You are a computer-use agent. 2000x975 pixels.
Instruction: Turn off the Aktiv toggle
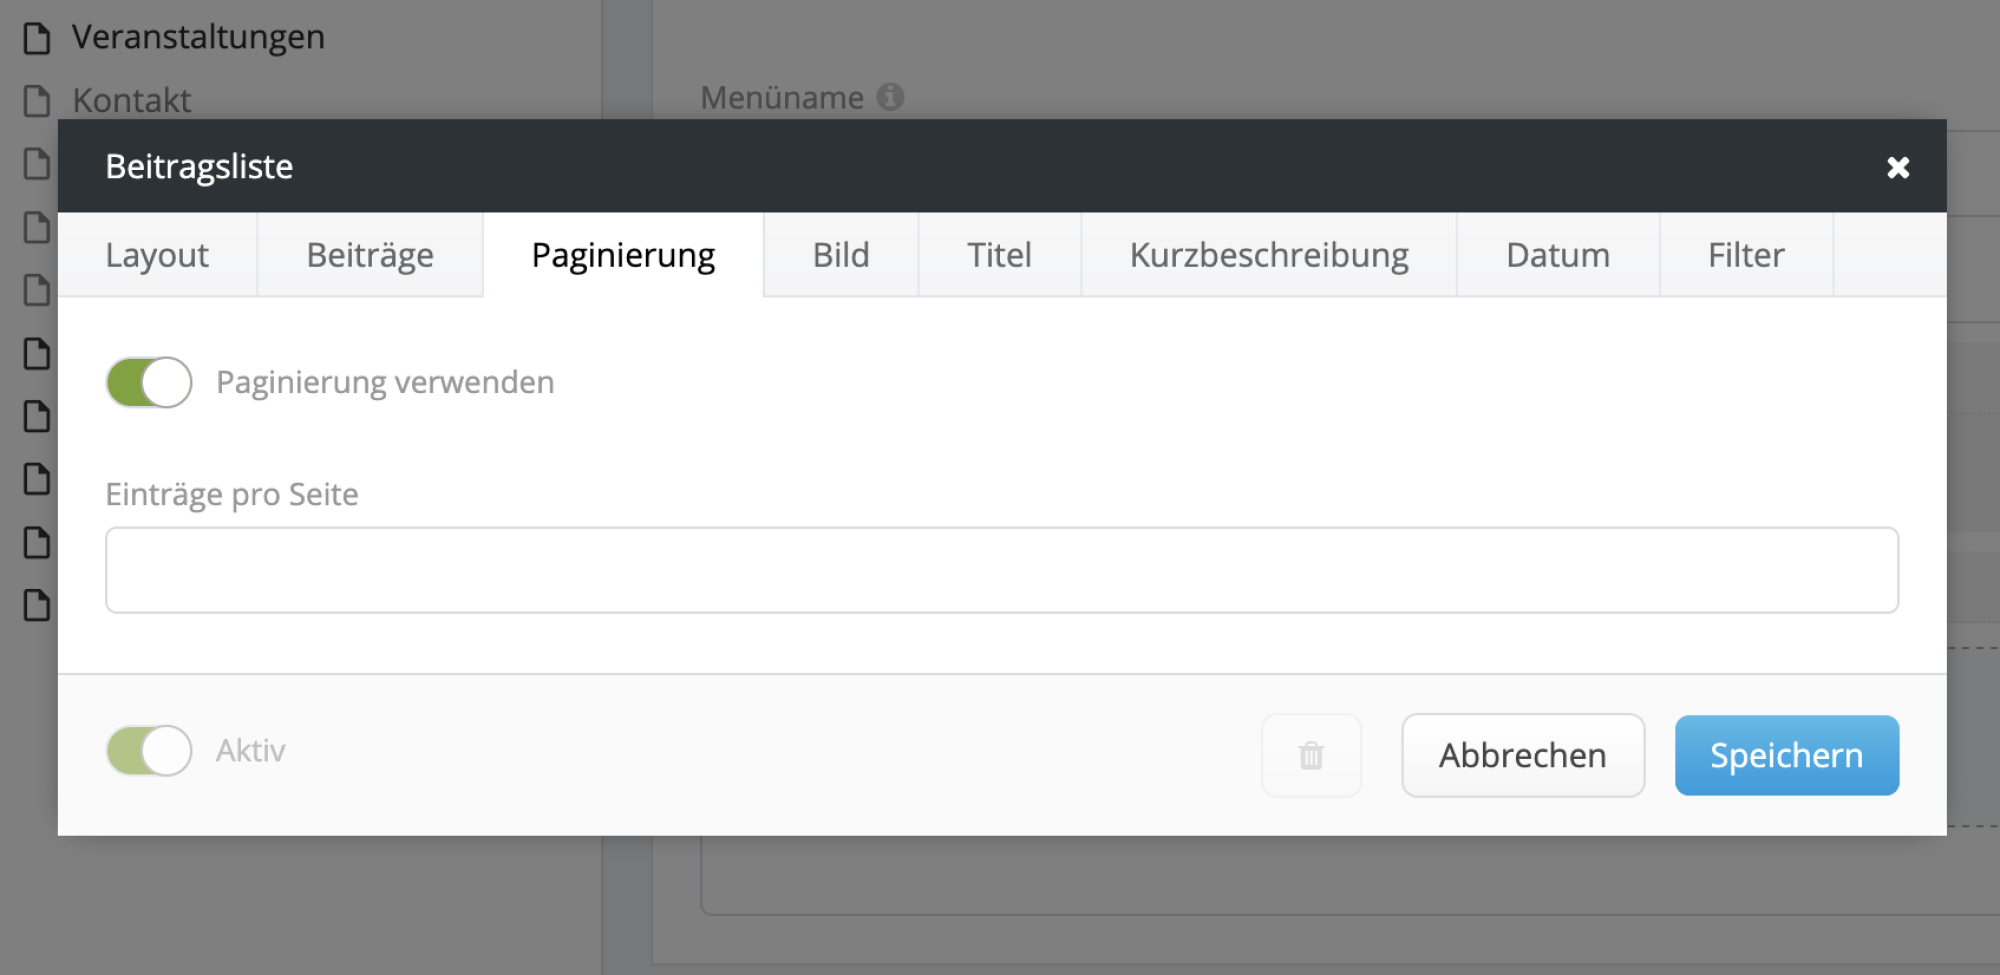(x=148, y=751)
